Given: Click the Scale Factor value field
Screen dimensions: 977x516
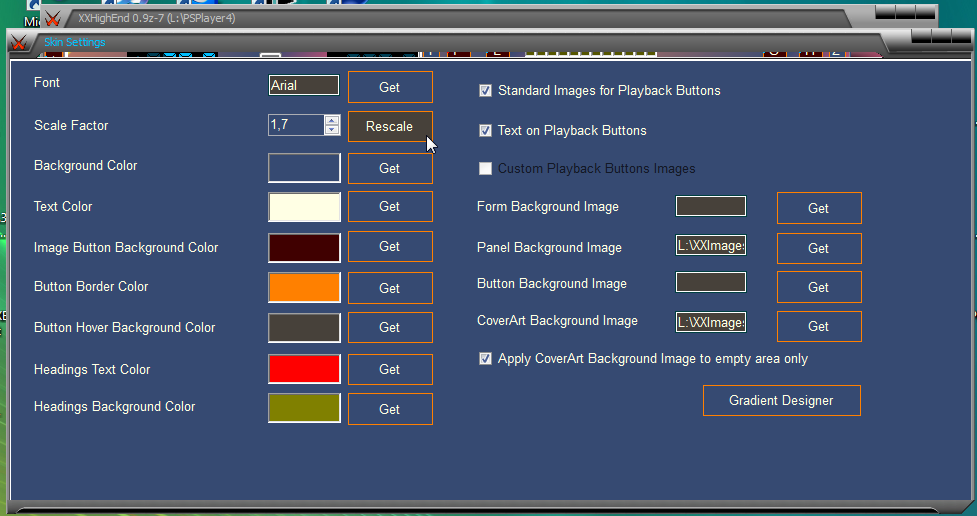Looking at the screenshot, I should (297, 125).
